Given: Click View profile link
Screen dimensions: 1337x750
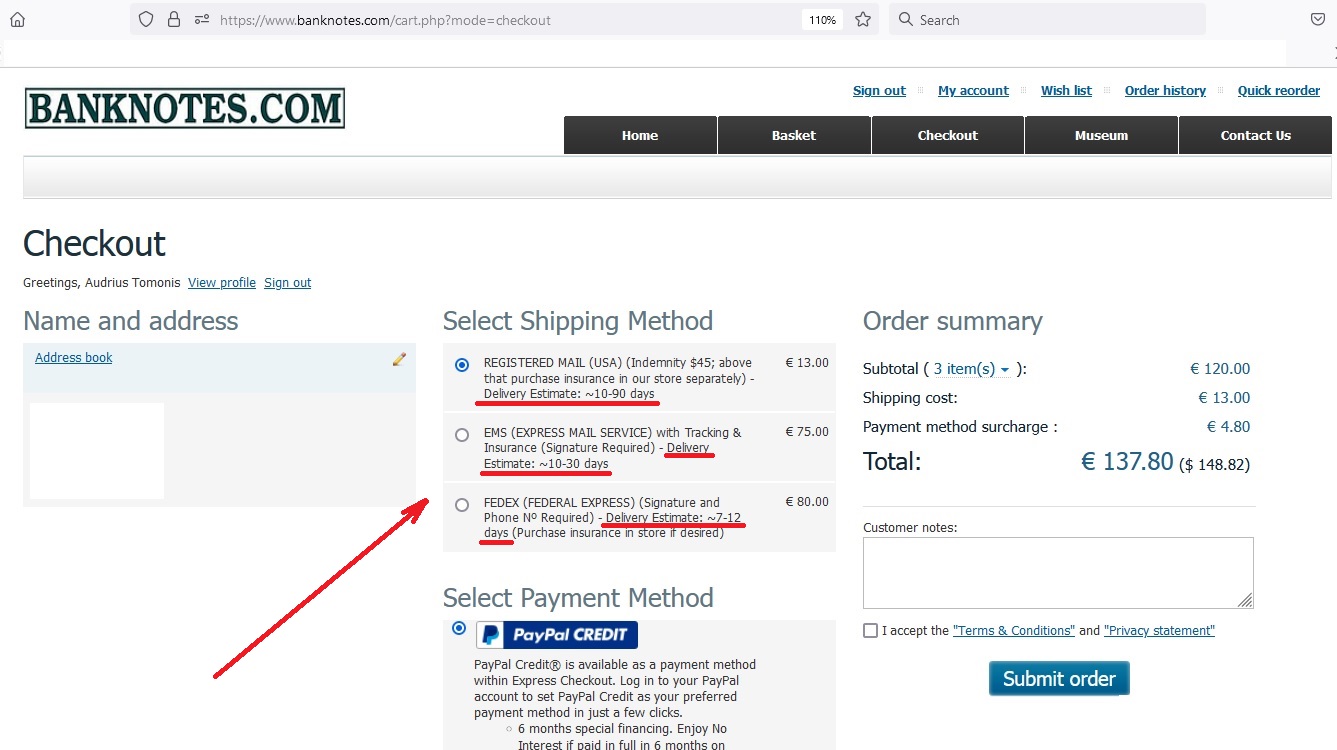Looking at the screenshot, I should [x=222, y=283].
